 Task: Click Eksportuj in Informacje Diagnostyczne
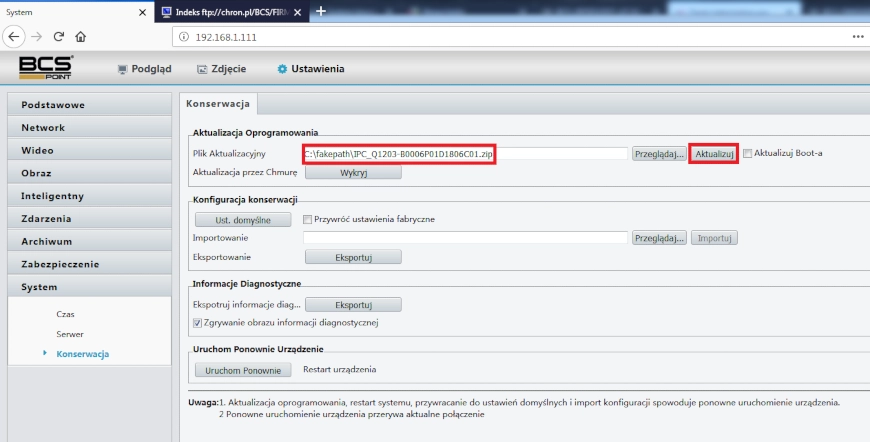353,304
